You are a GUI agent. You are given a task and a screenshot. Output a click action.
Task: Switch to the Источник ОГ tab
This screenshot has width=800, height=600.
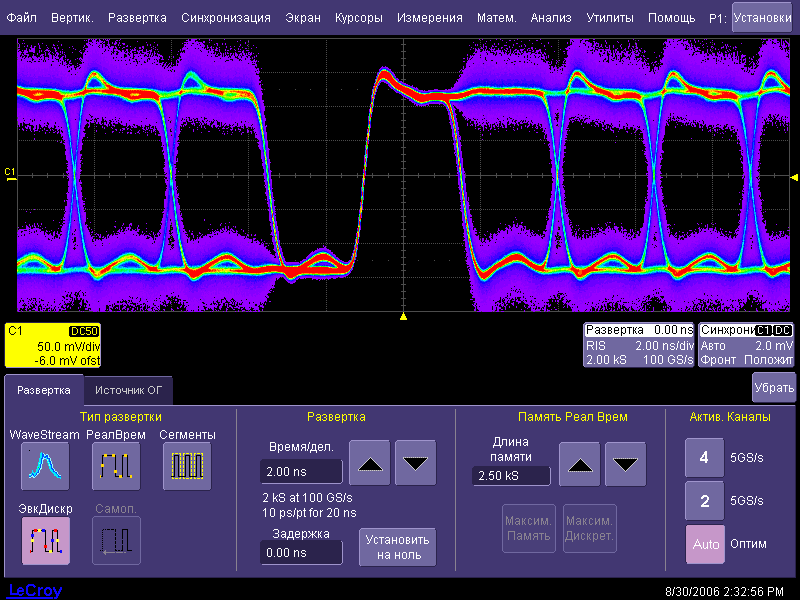[127, 391]
